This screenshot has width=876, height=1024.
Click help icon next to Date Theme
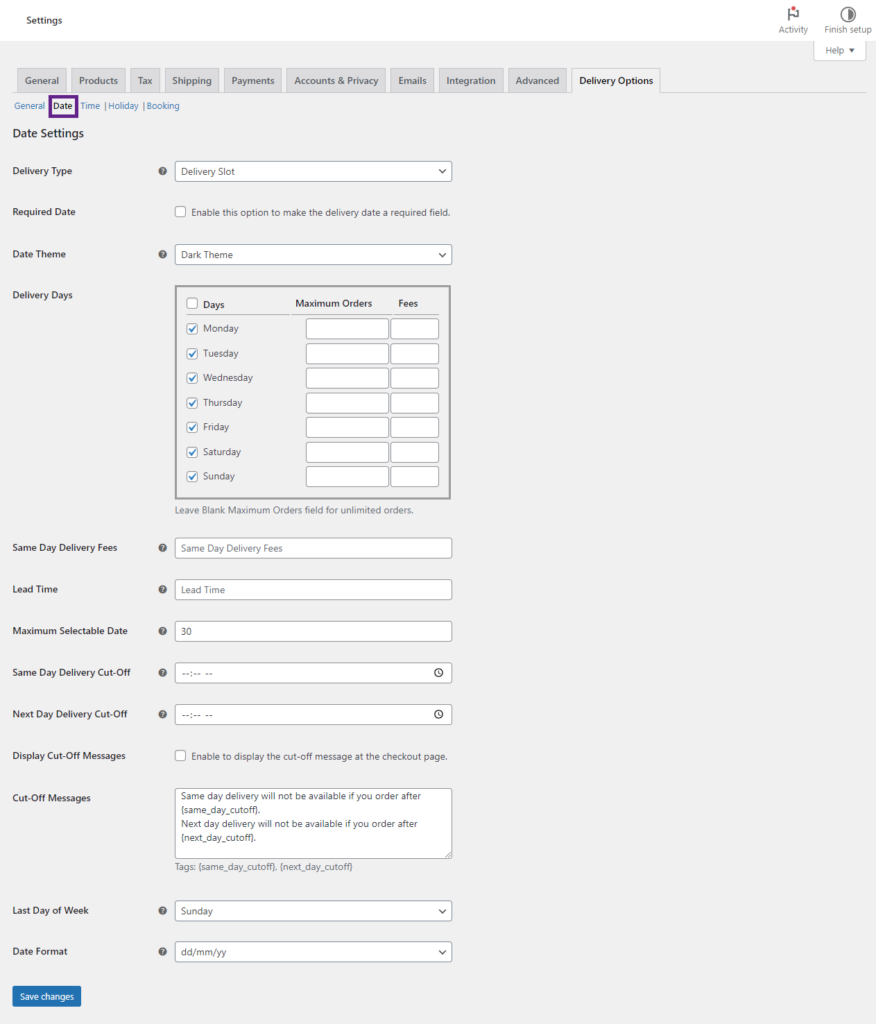pyautogui.click(x=163, y=255)
